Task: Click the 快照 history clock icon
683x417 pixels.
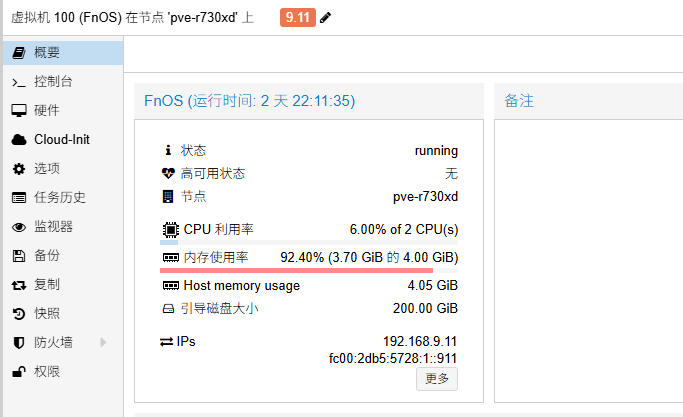Action: [18, 314]
